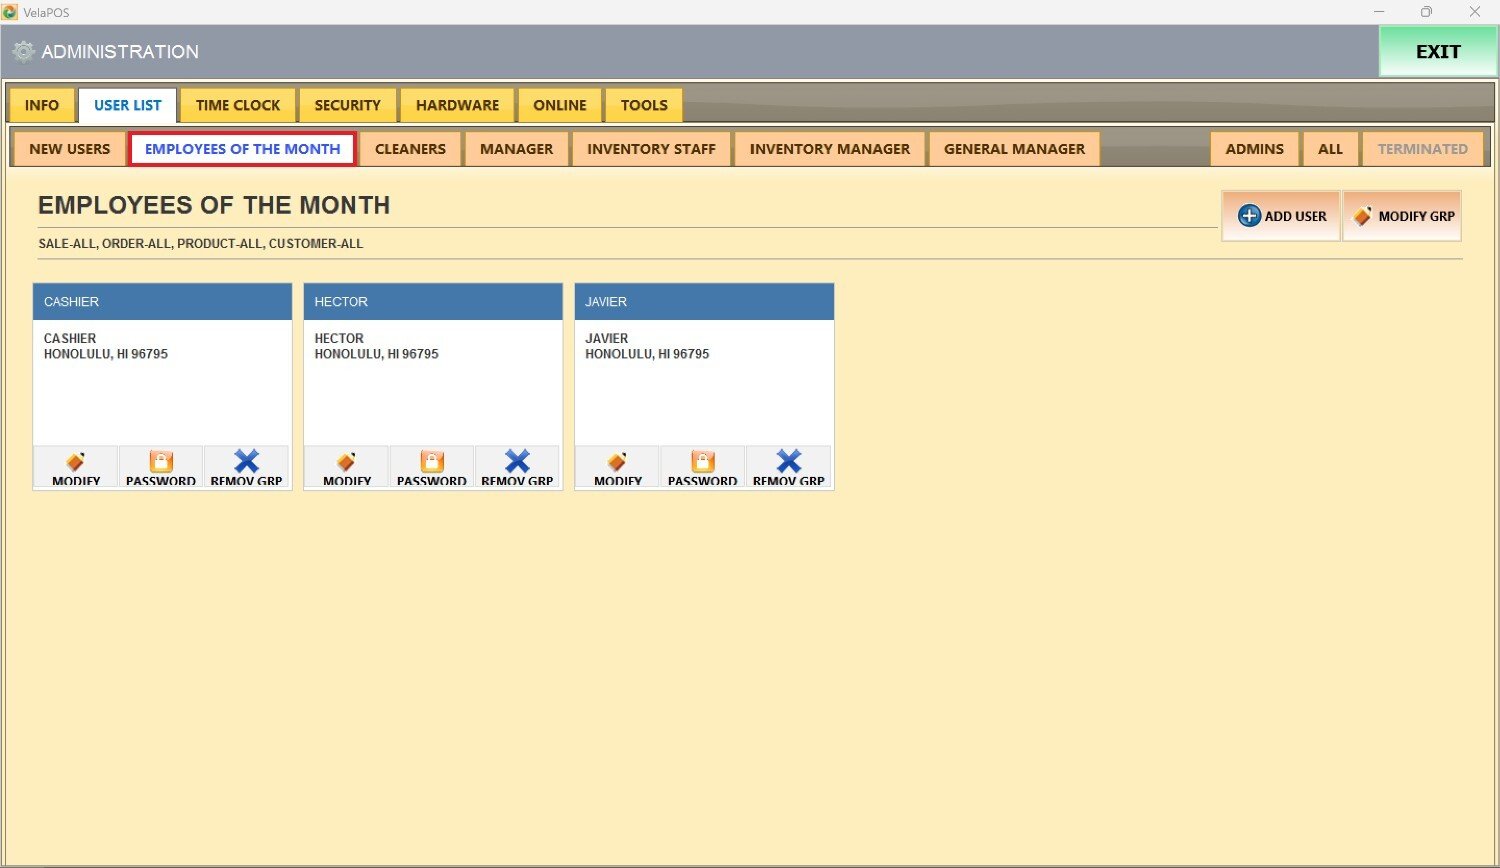
Task: View the Terminated users tab
Action: (x=1422, y=149)
